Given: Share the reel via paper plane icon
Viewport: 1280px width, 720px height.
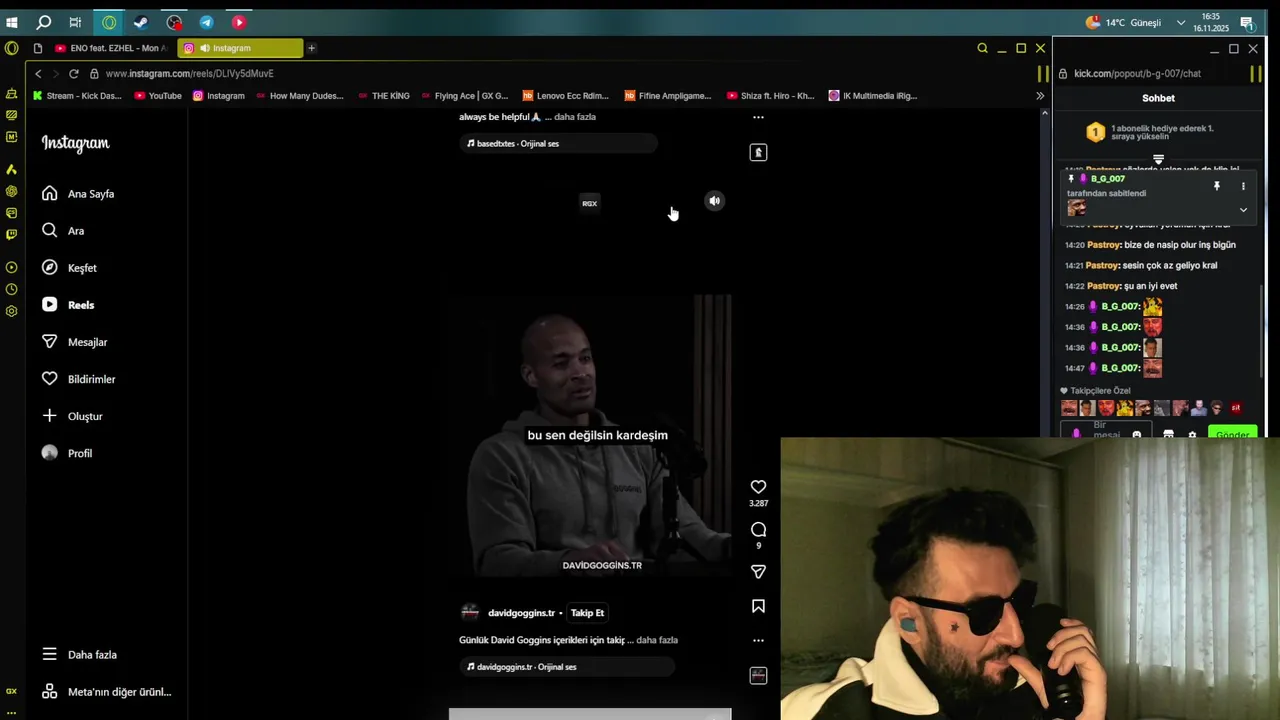Looking at the screenshot, I should tap(758, 572).
